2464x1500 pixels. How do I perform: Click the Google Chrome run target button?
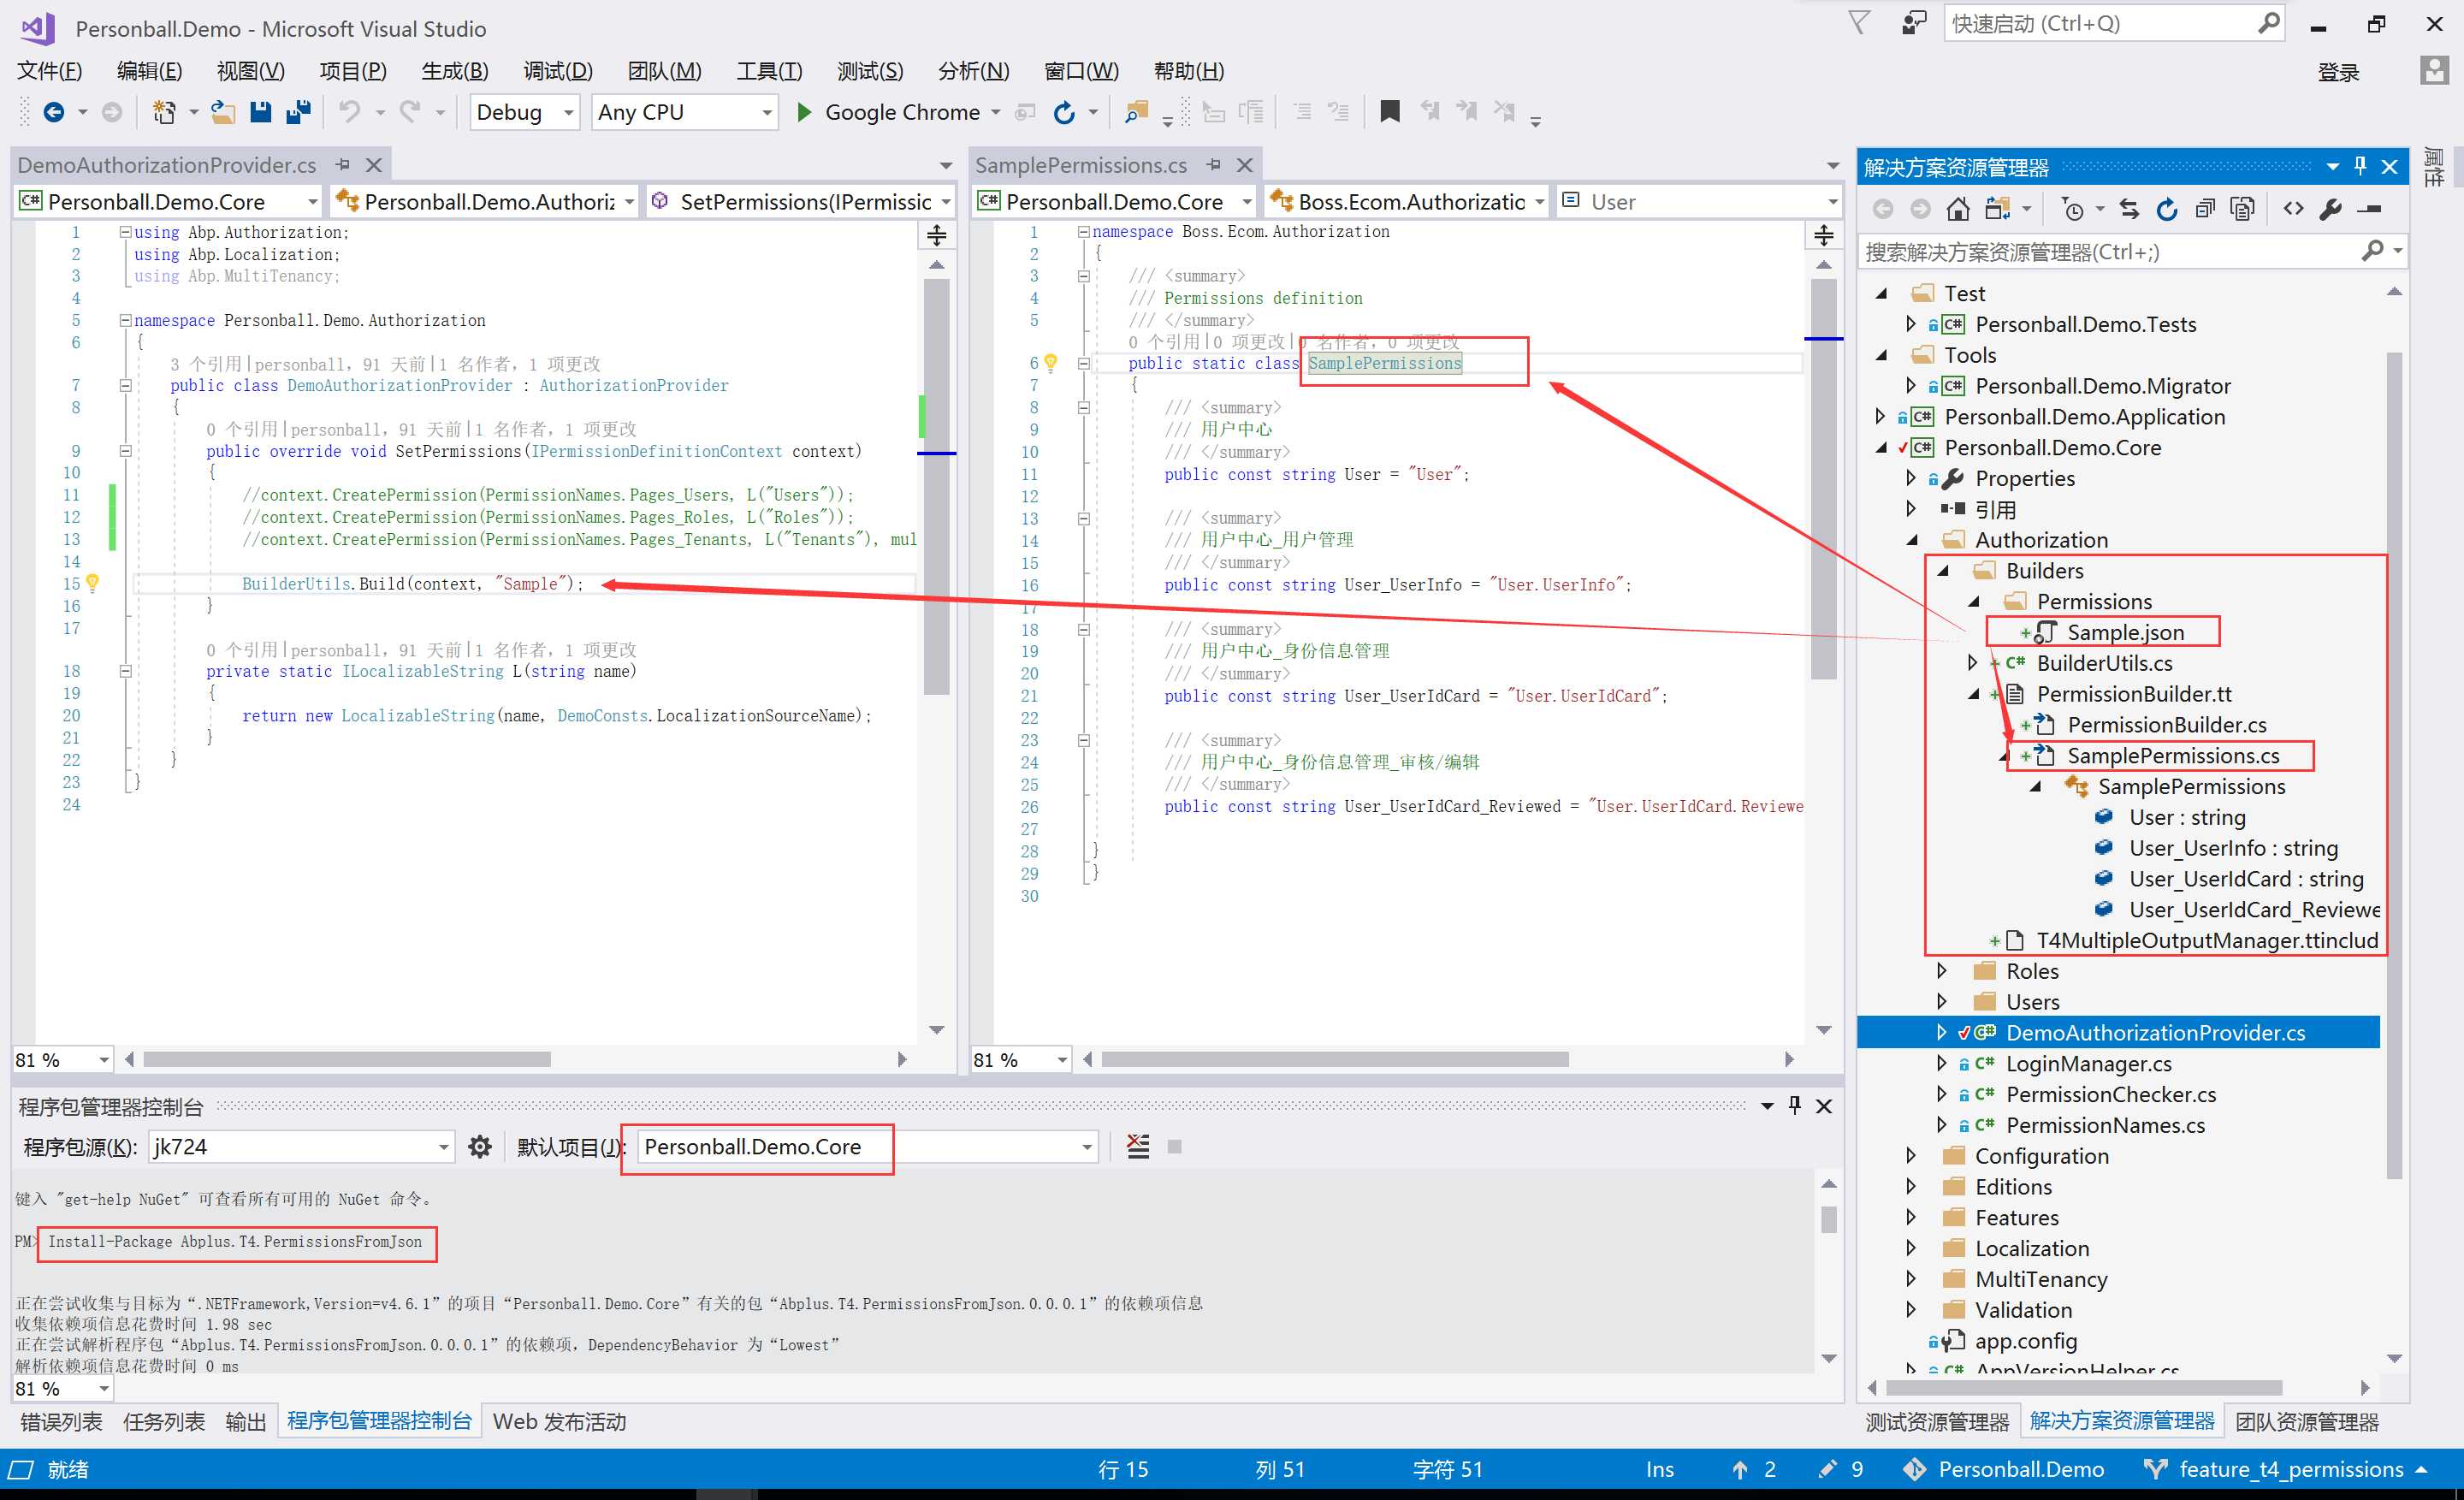point(901,112)
